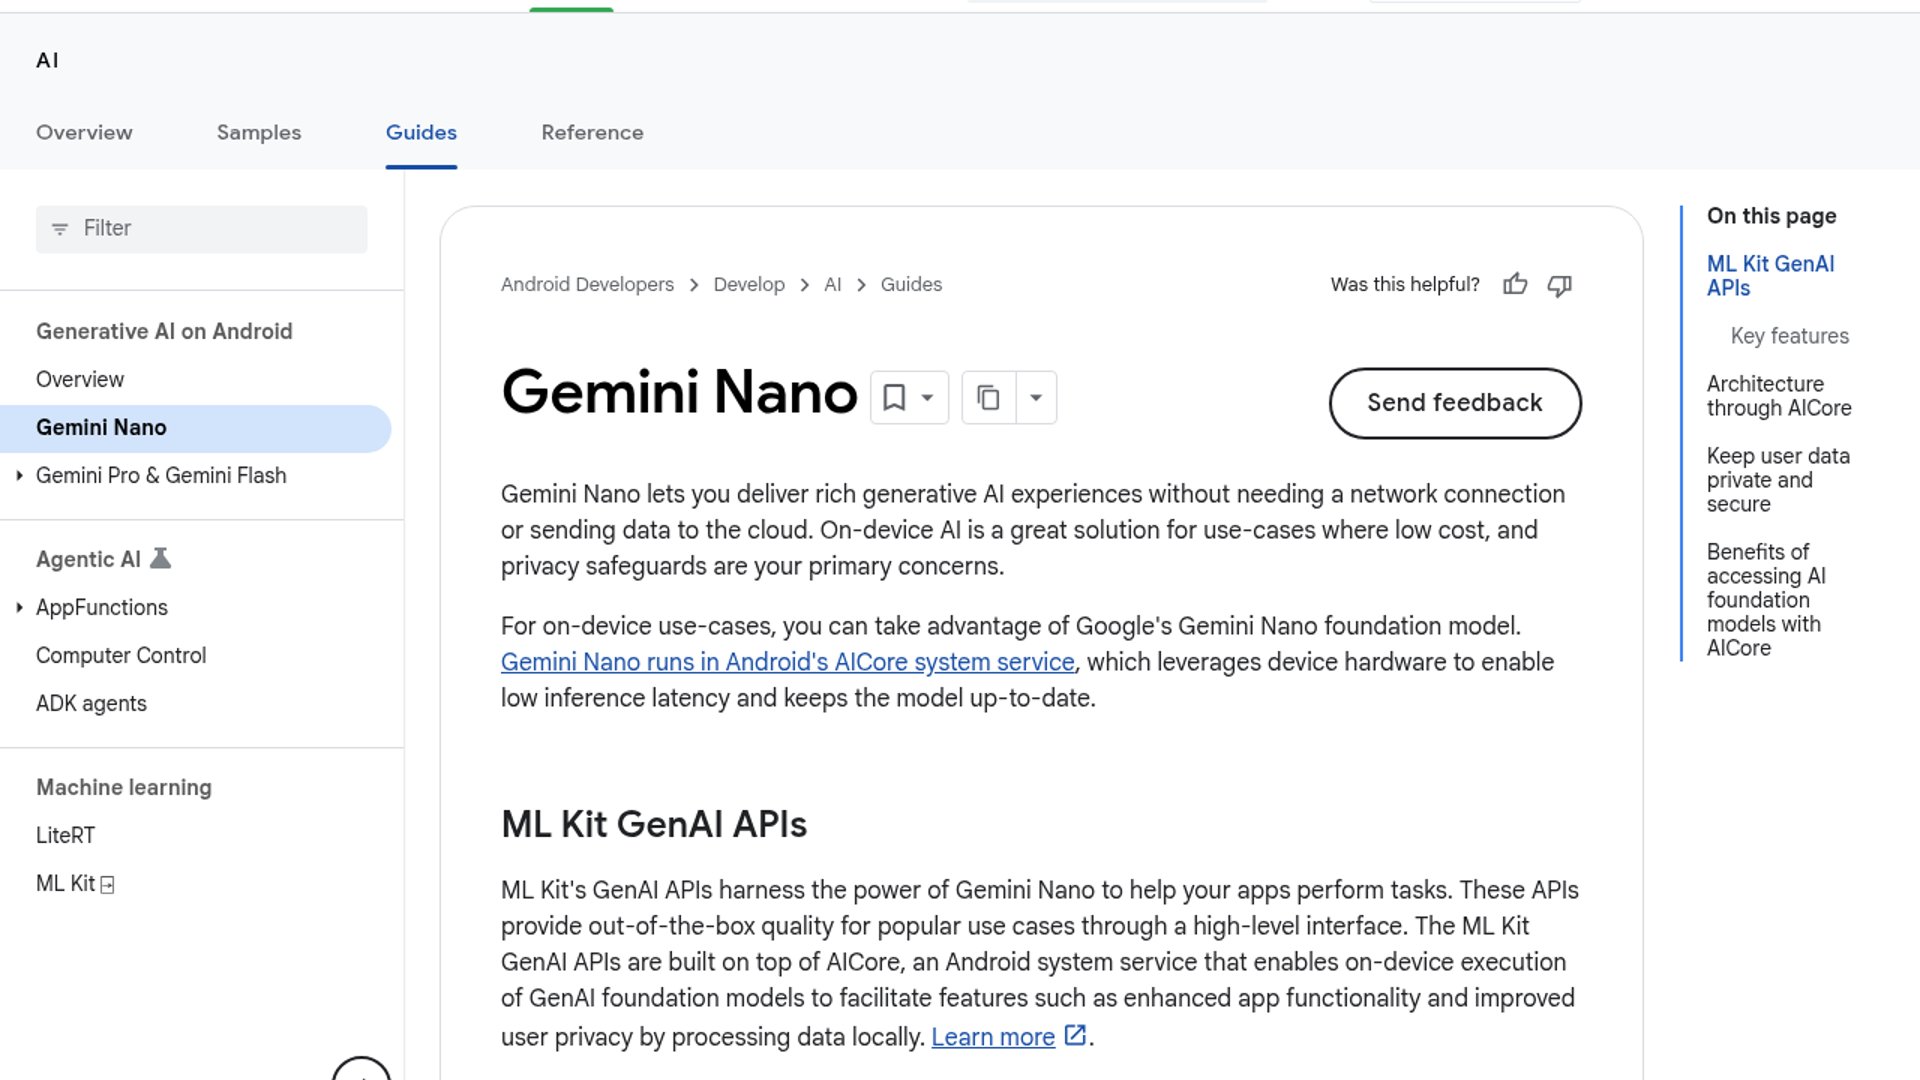Jump to Keep user data private section
The height and width of the screenshot is (1080, 1920).
[x=1778, y=480]
